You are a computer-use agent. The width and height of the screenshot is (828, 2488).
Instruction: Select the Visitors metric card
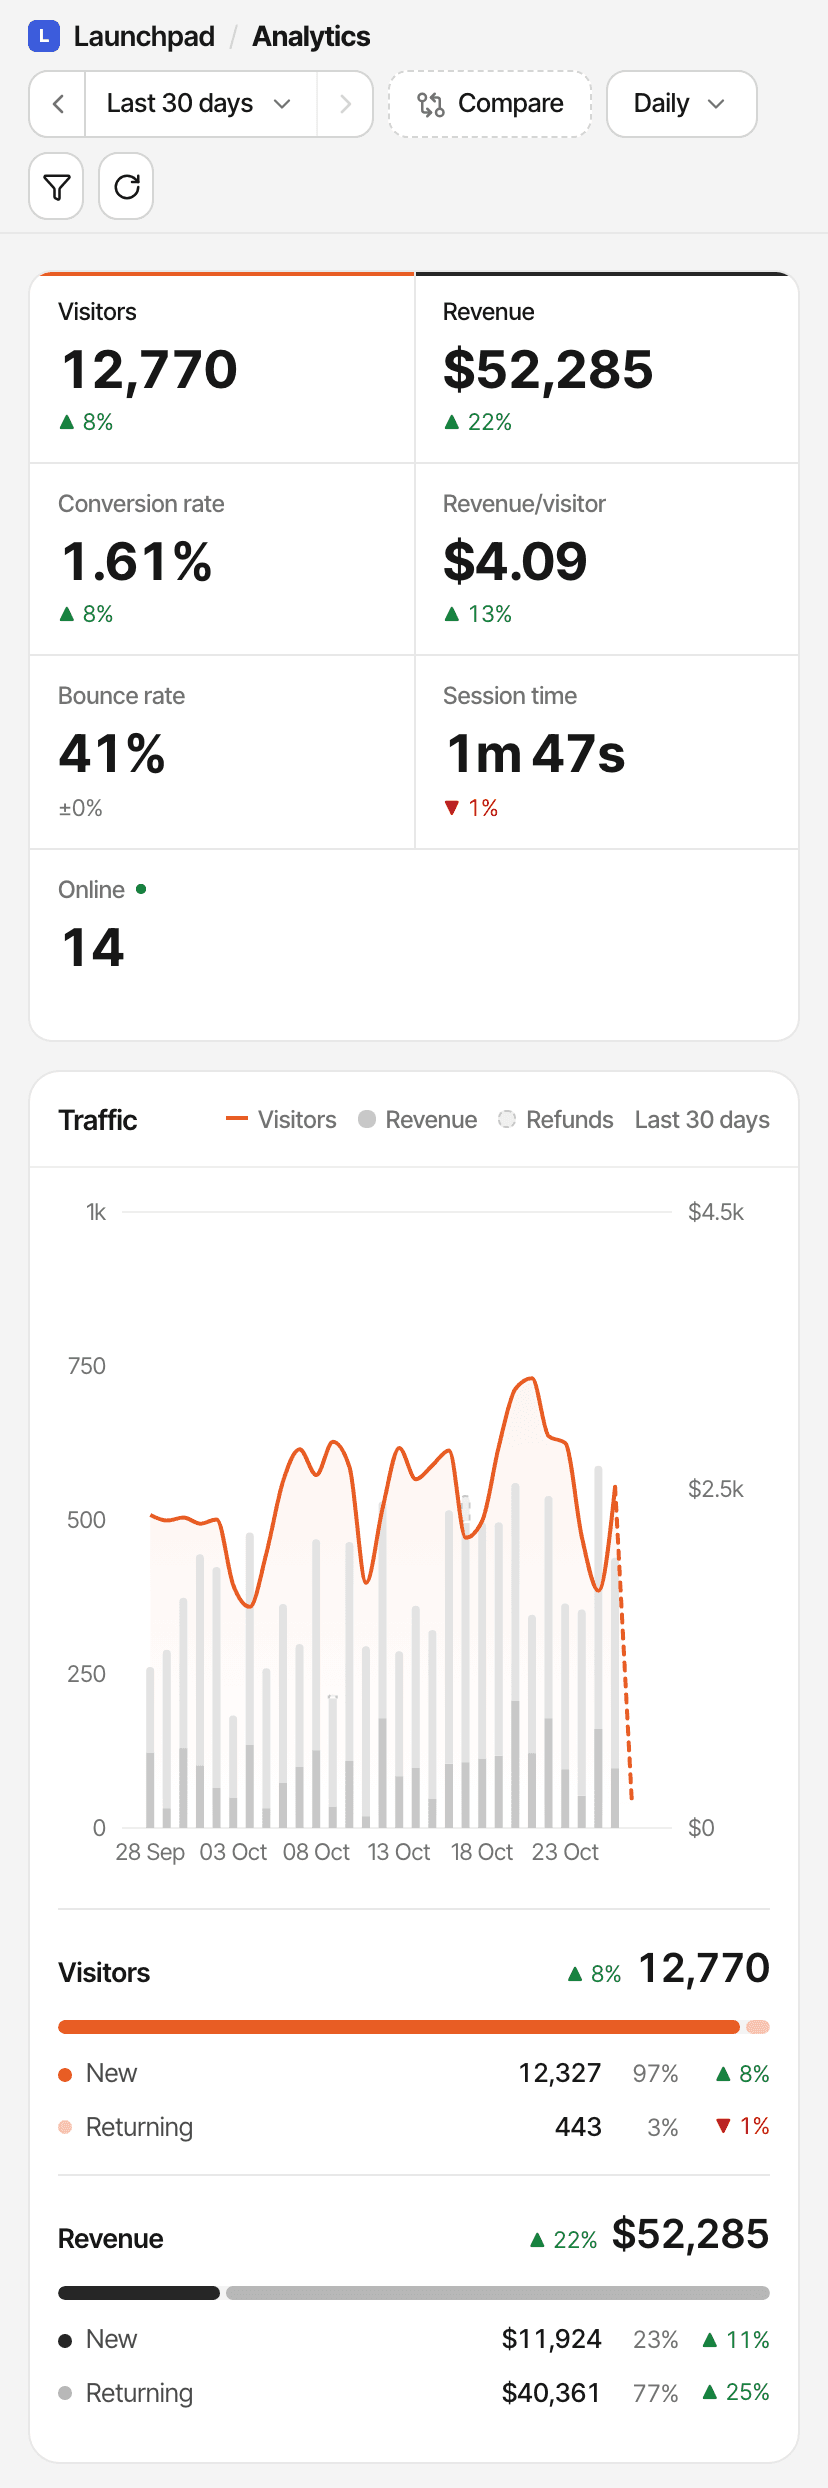pos(222,368)
